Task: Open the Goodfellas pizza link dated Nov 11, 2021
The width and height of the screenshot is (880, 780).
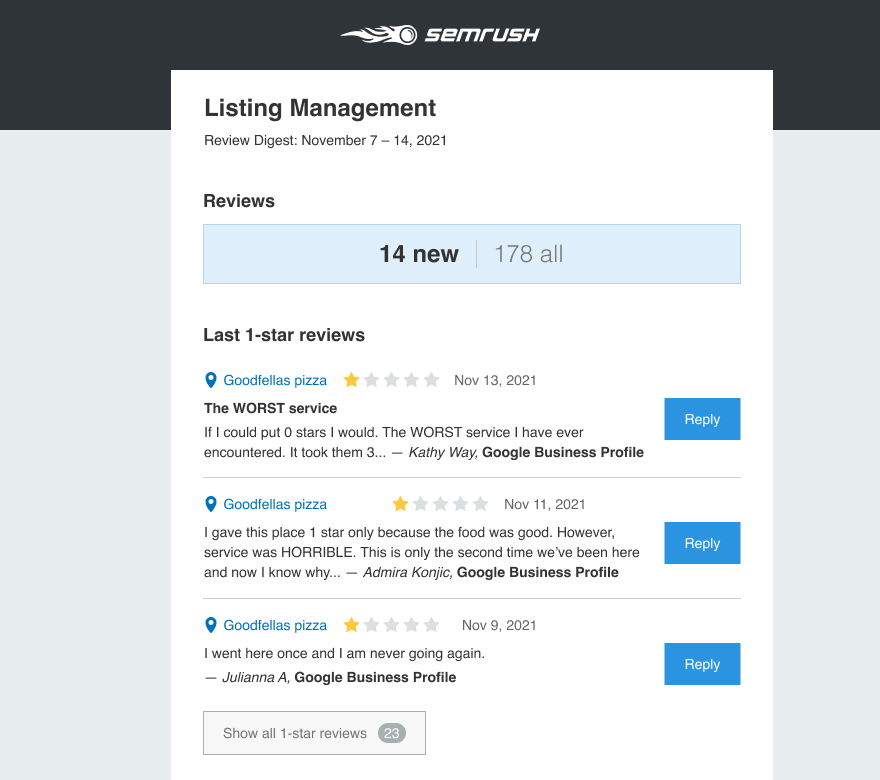Action: (275, 504)
